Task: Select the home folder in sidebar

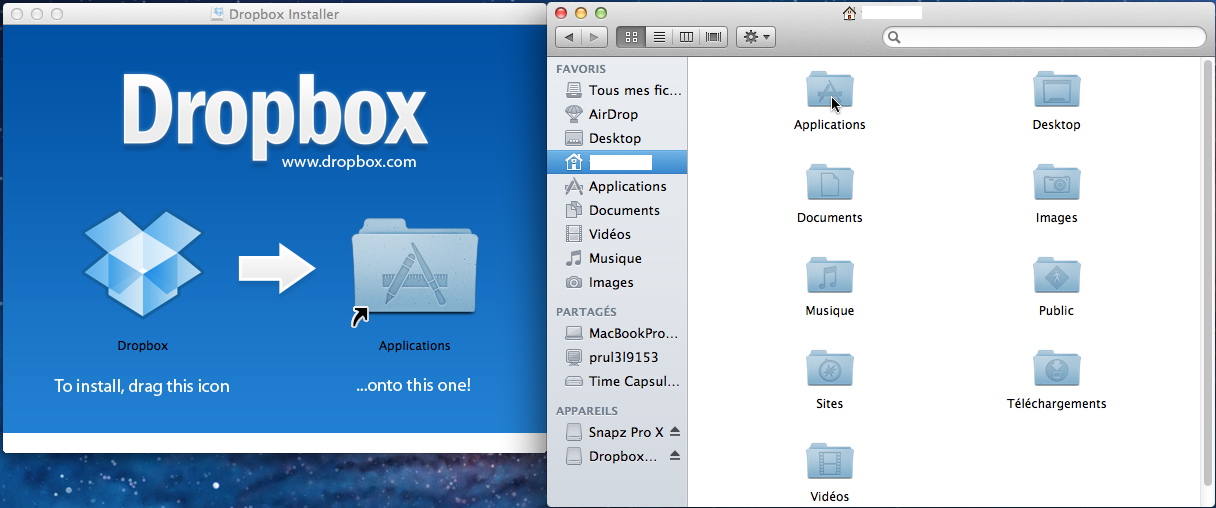Action: [x=617, y=162]
